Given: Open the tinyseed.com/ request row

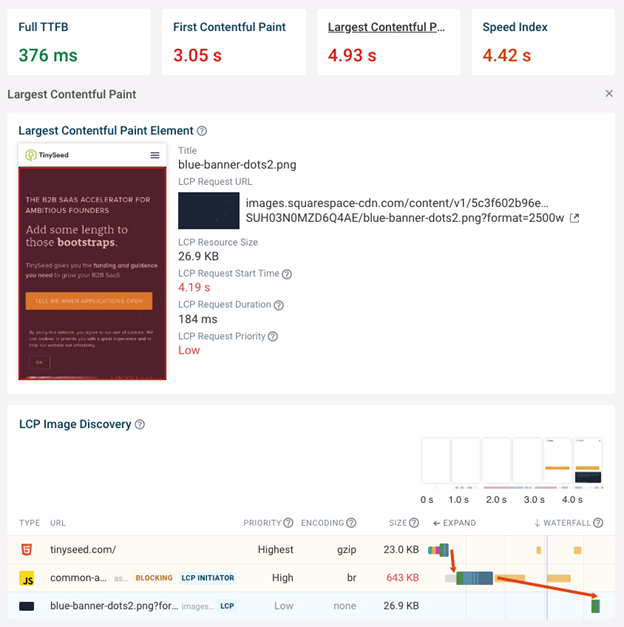Looking at the screenshot, I should tap(311, 550).
